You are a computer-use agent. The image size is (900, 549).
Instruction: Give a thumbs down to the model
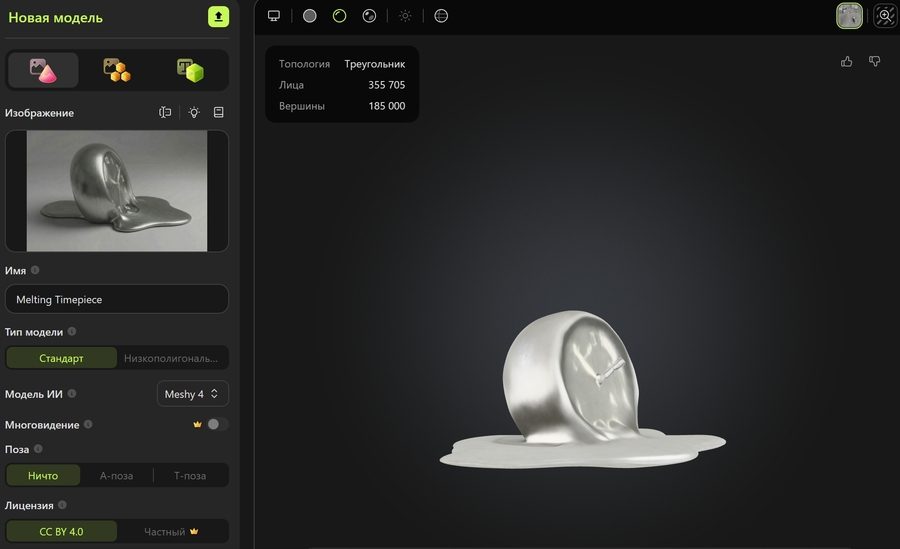tap(874, 61)
